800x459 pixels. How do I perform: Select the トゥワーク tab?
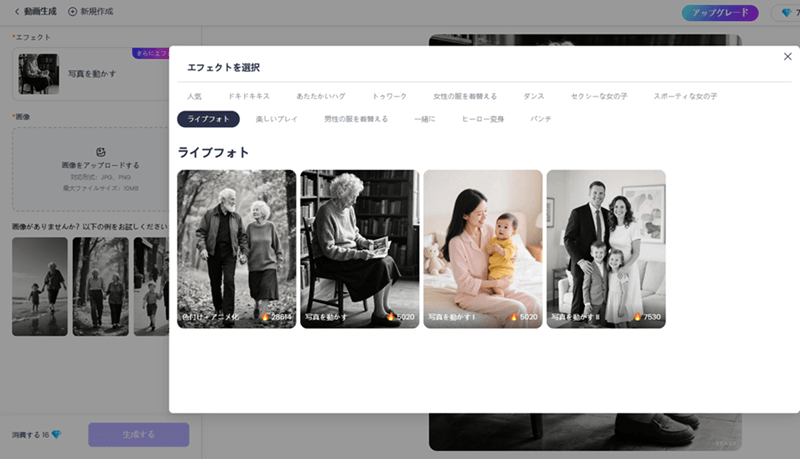click(x=389, y=96)
